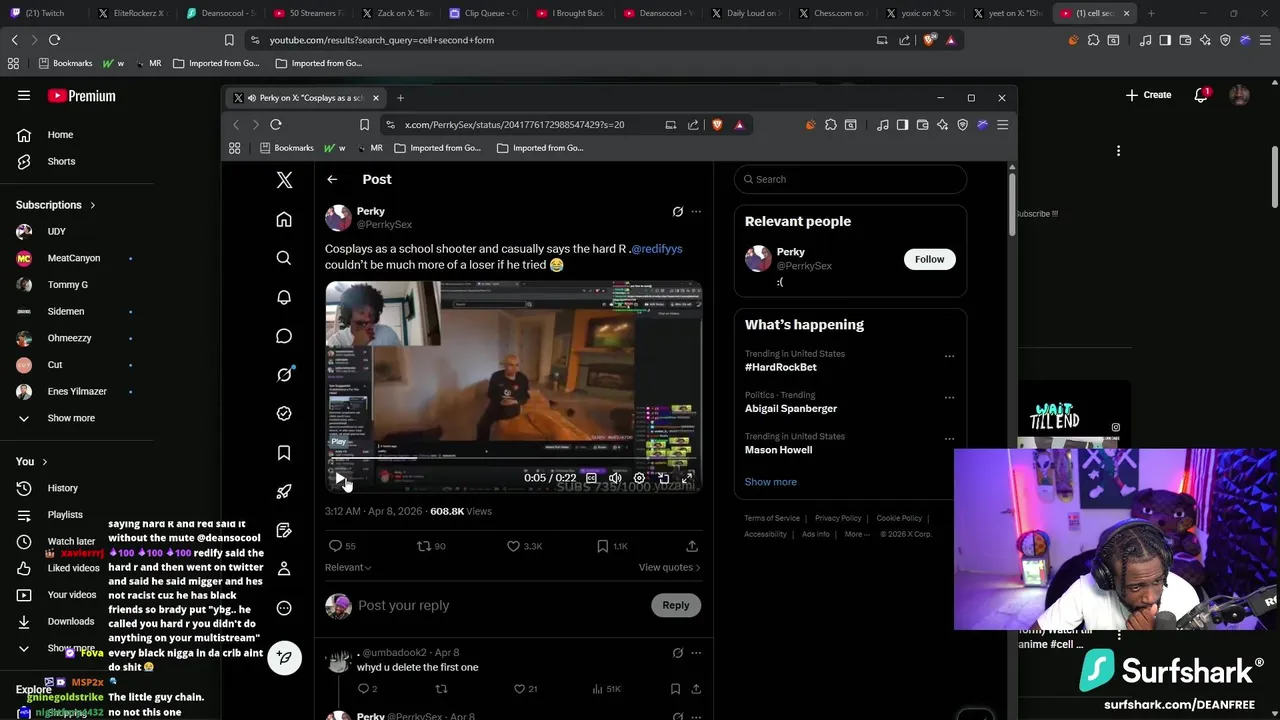Bookmark the post with 1.1K bookmarks

tap(602, 546)
